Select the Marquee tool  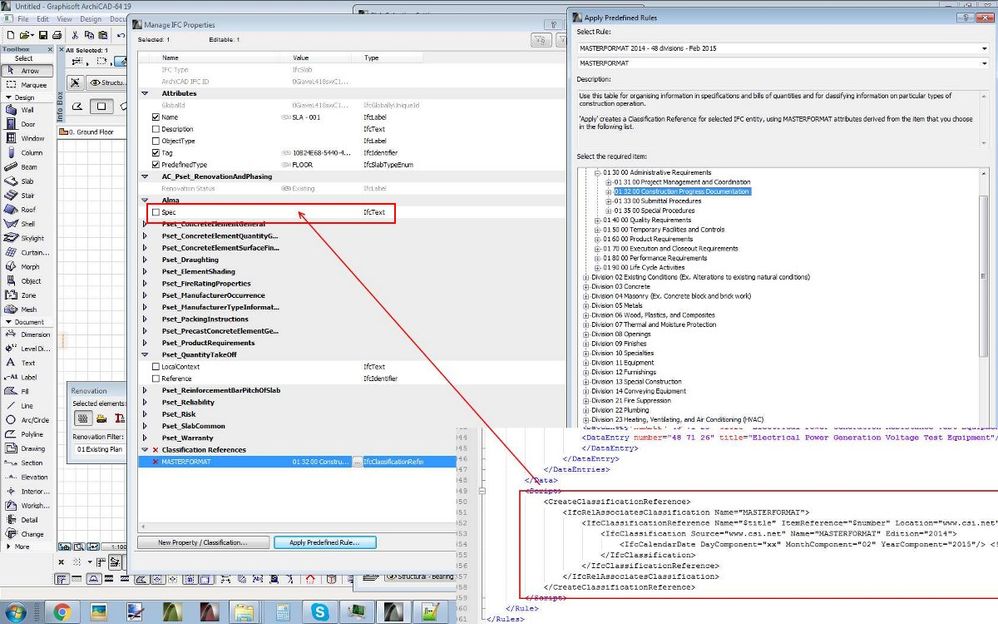[27, 85]
